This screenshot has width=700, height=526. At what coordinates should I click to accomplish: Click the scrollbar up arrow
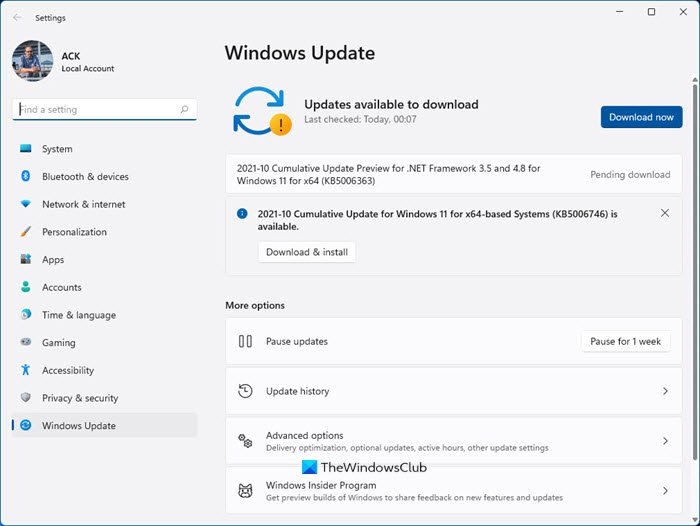(x=695, y=80)
